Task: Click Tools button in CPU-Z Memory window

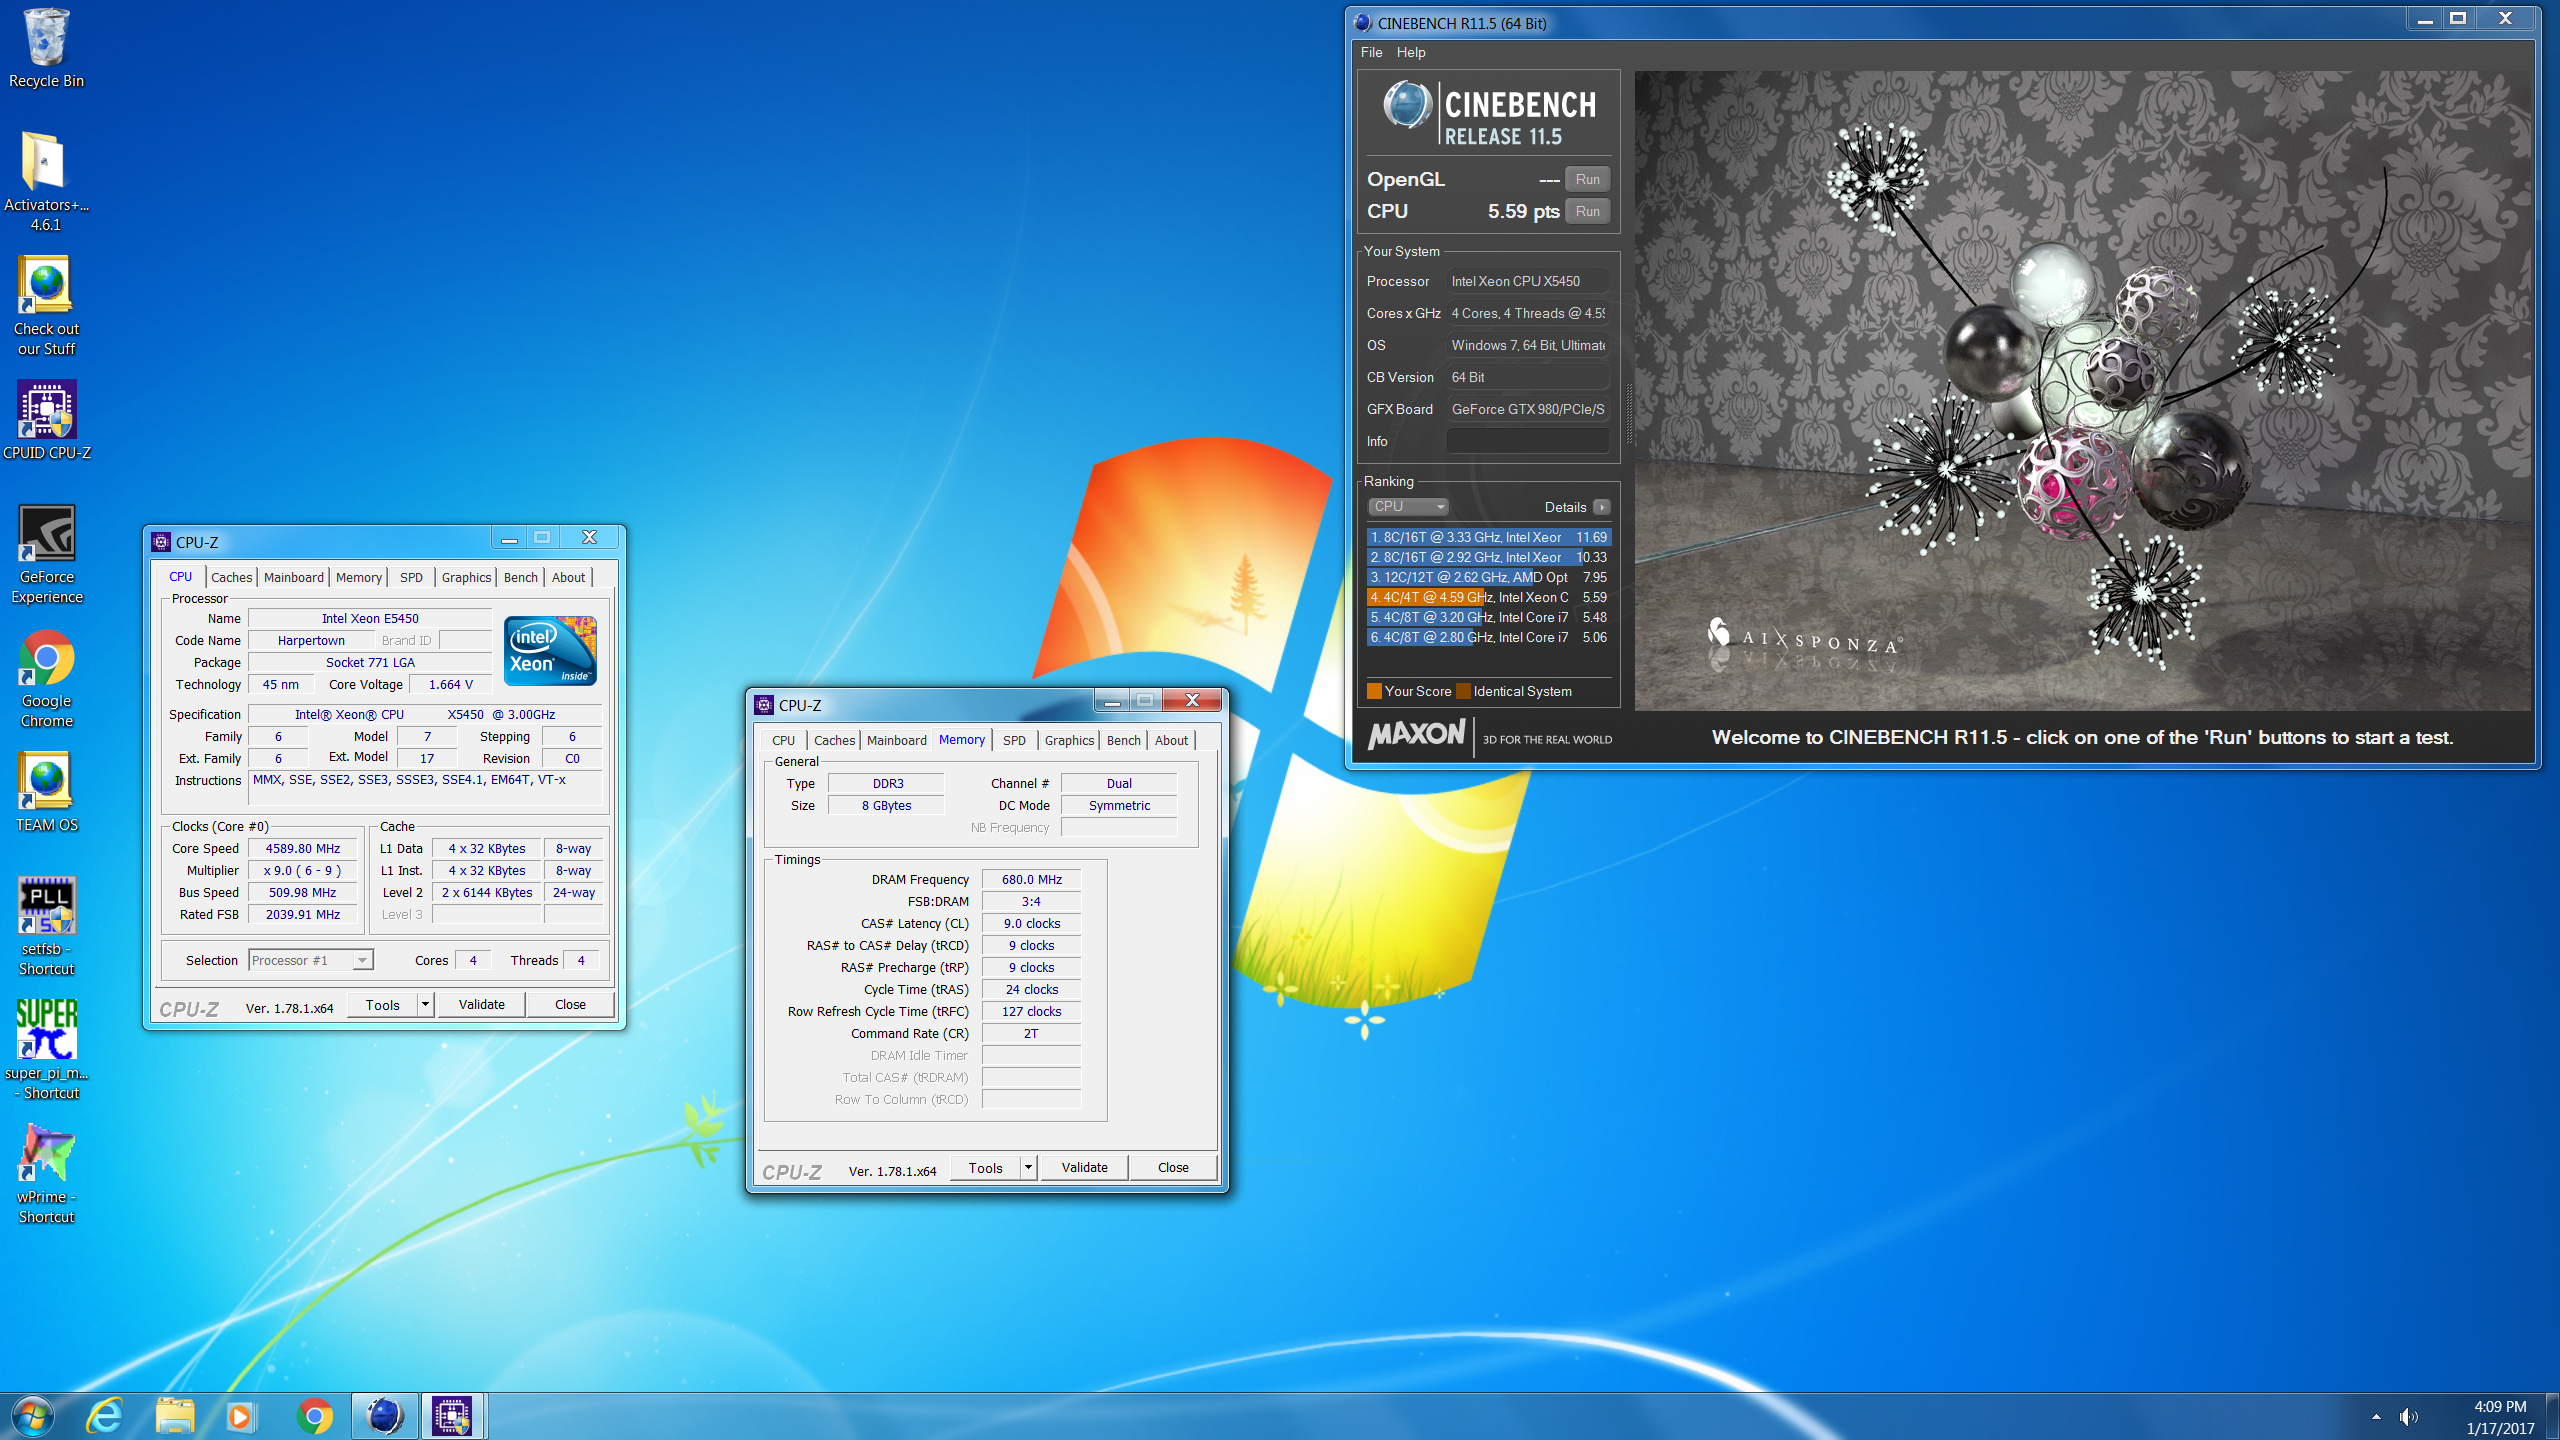Action: [x=985, y=1167]
